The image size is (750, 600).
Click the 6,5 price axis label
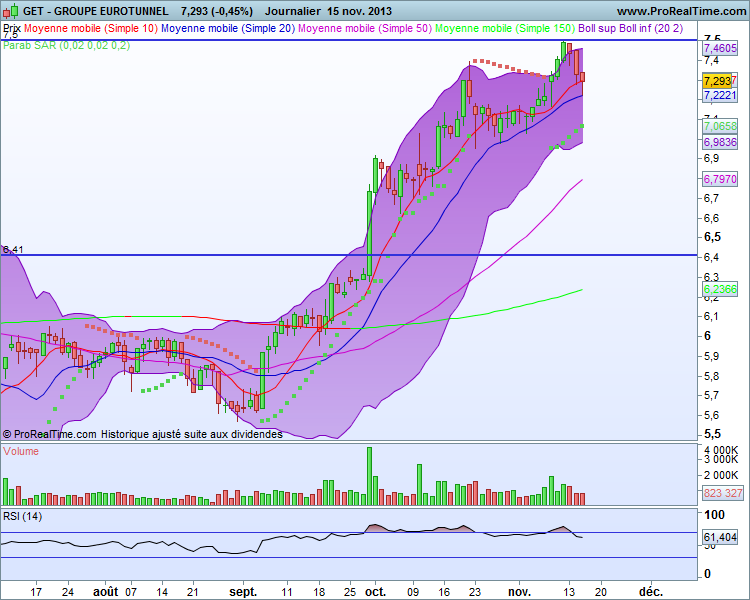coord(712,237)
